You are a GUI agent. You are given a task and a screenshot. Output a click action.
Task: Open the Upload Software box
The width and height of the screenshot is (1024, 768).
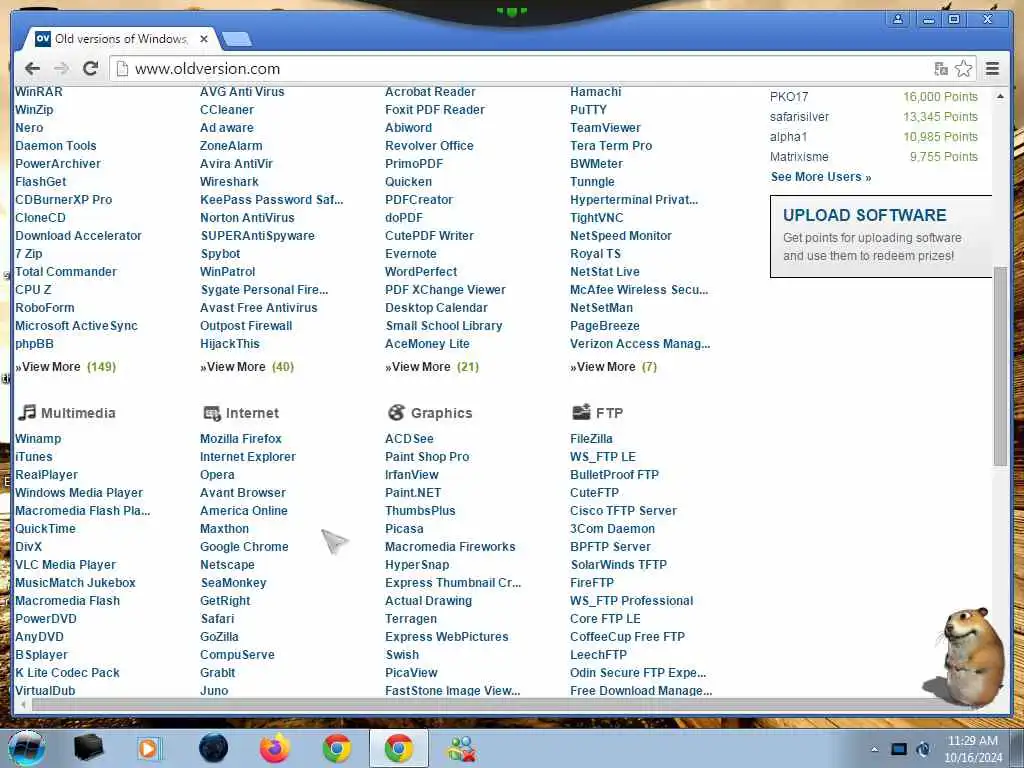[880, 236]
